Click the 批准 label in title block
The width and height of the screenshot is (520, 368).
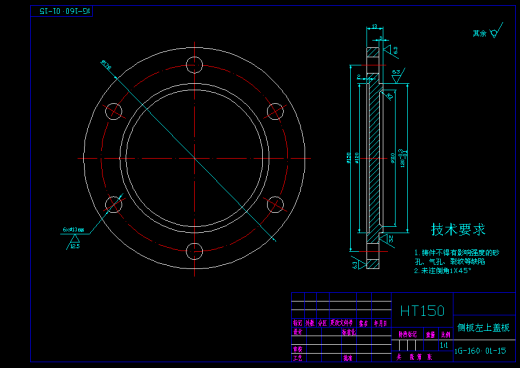(x=348, y=358)
